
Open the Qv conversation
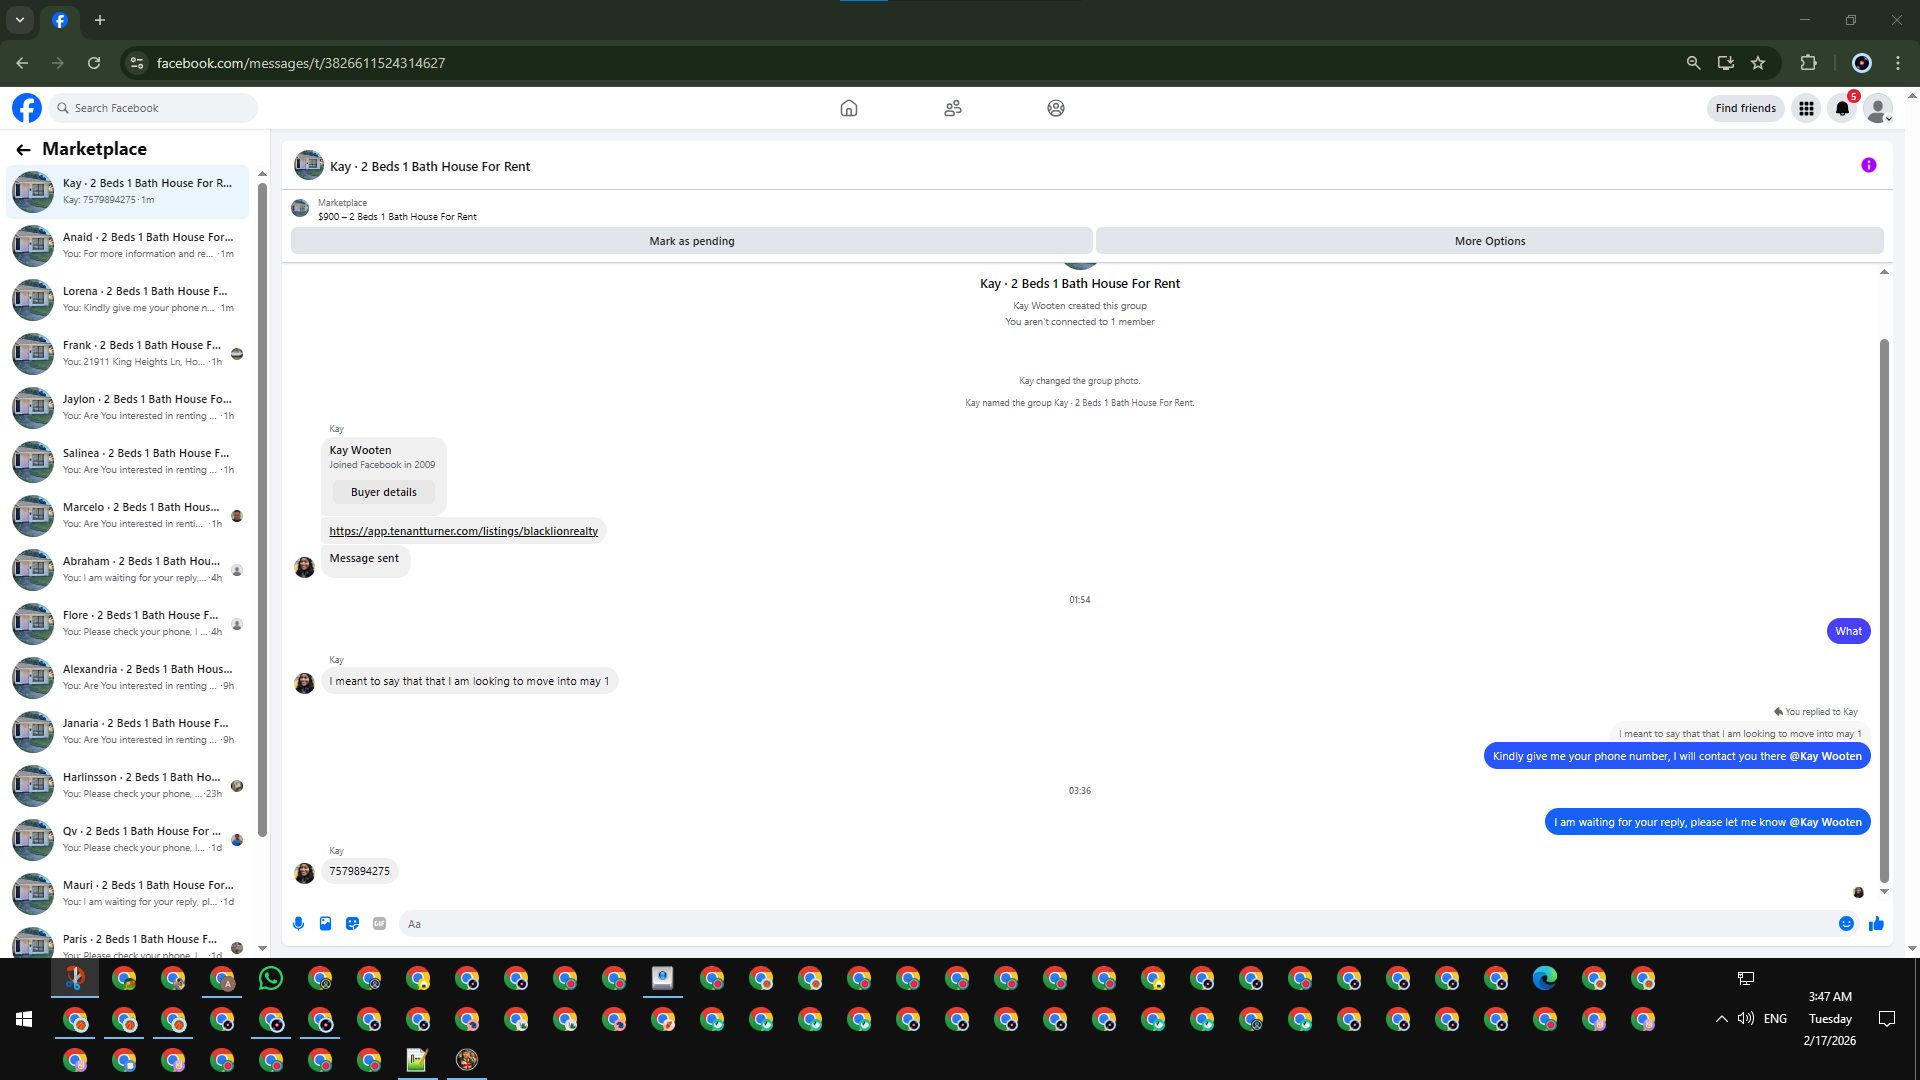(x=128, y=839)
